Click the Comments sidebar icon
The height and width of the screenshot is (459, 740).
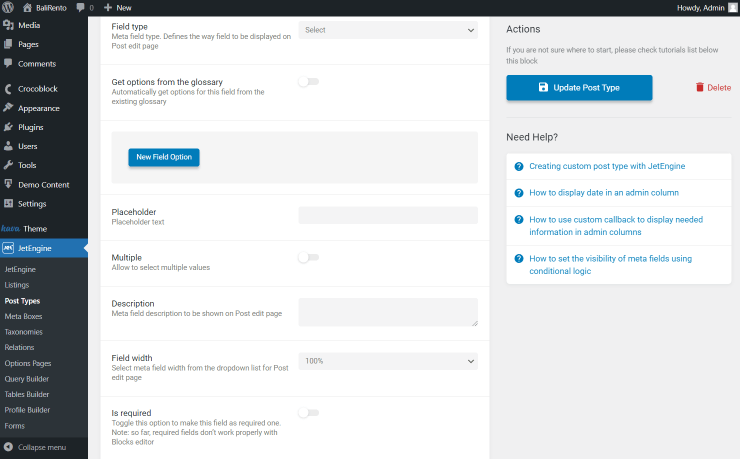pos(8,63)
